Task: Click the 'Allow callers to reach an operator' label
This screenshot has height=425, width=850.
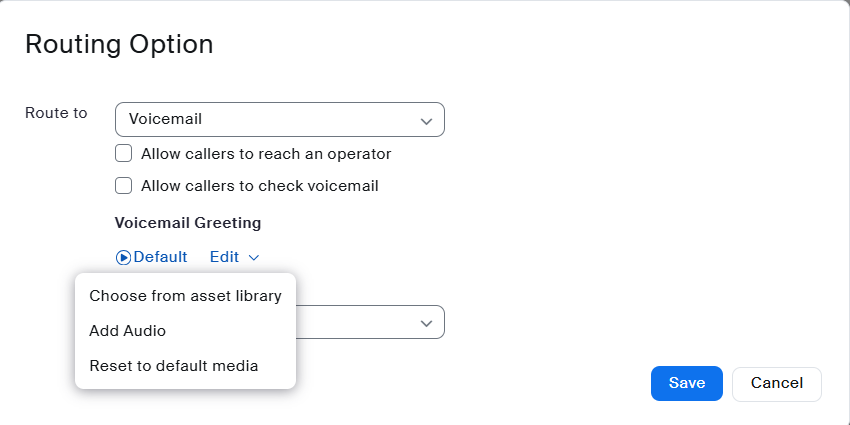Action: [x=266, y=154]
